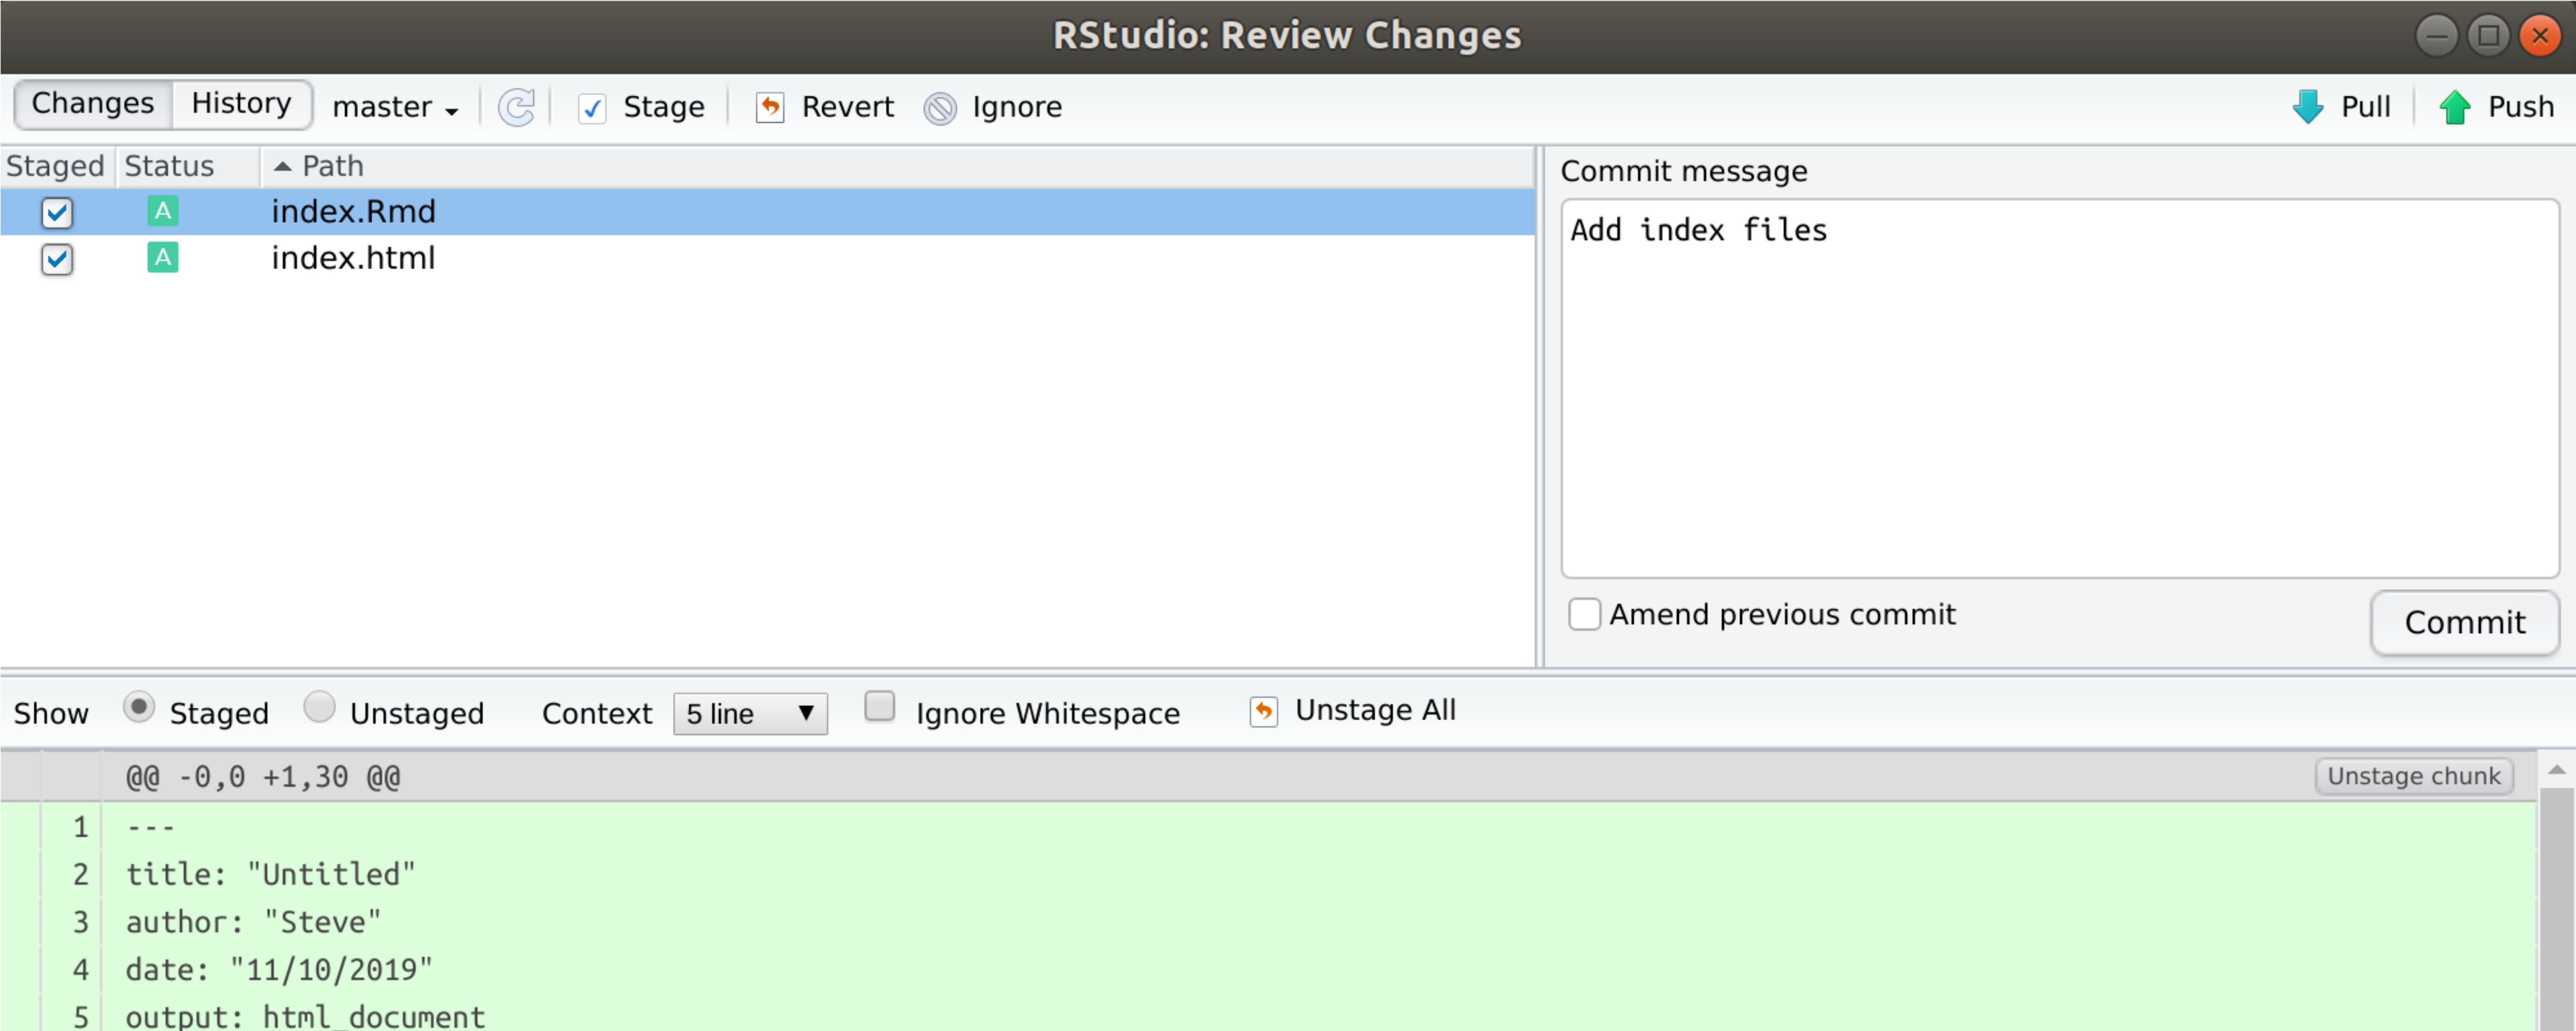Select the index.Rmd file row

[x=767, y=212]
